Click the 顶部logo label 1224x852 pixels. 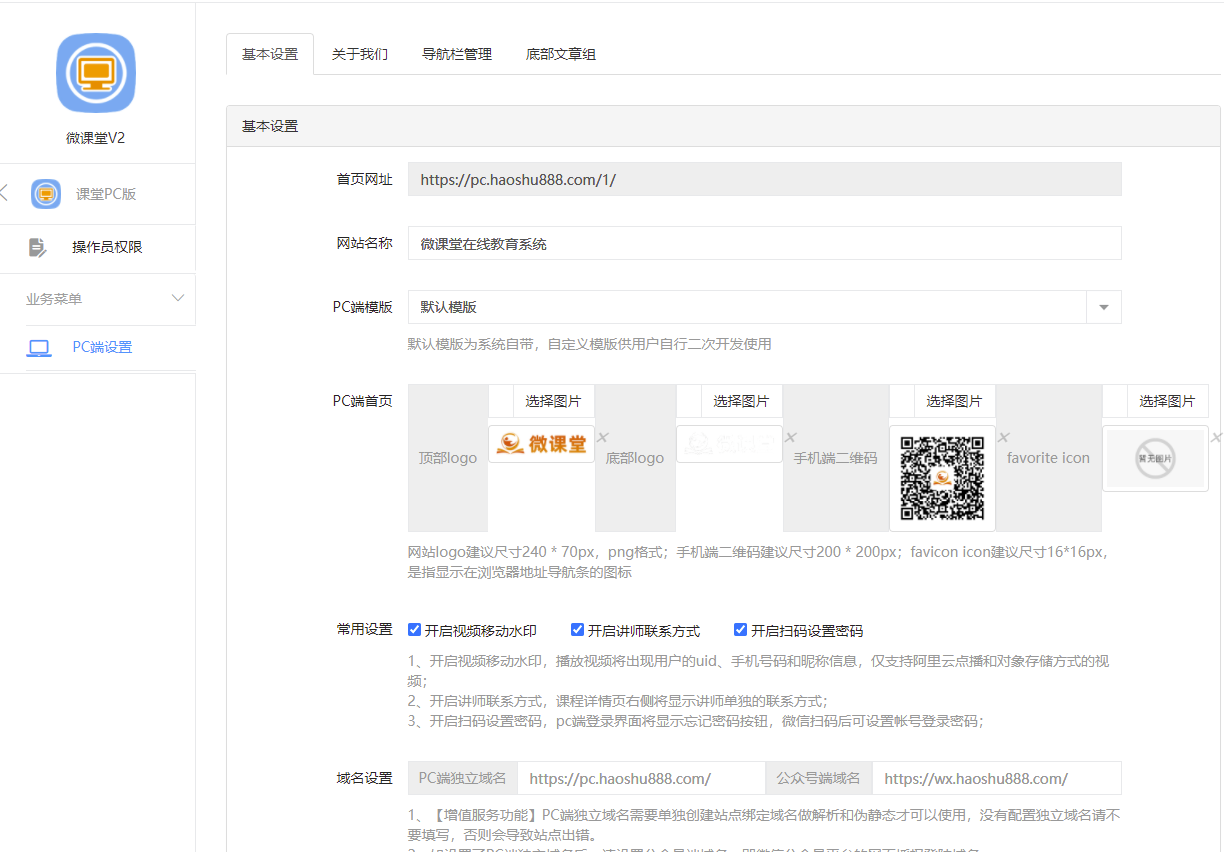(448, 458)
